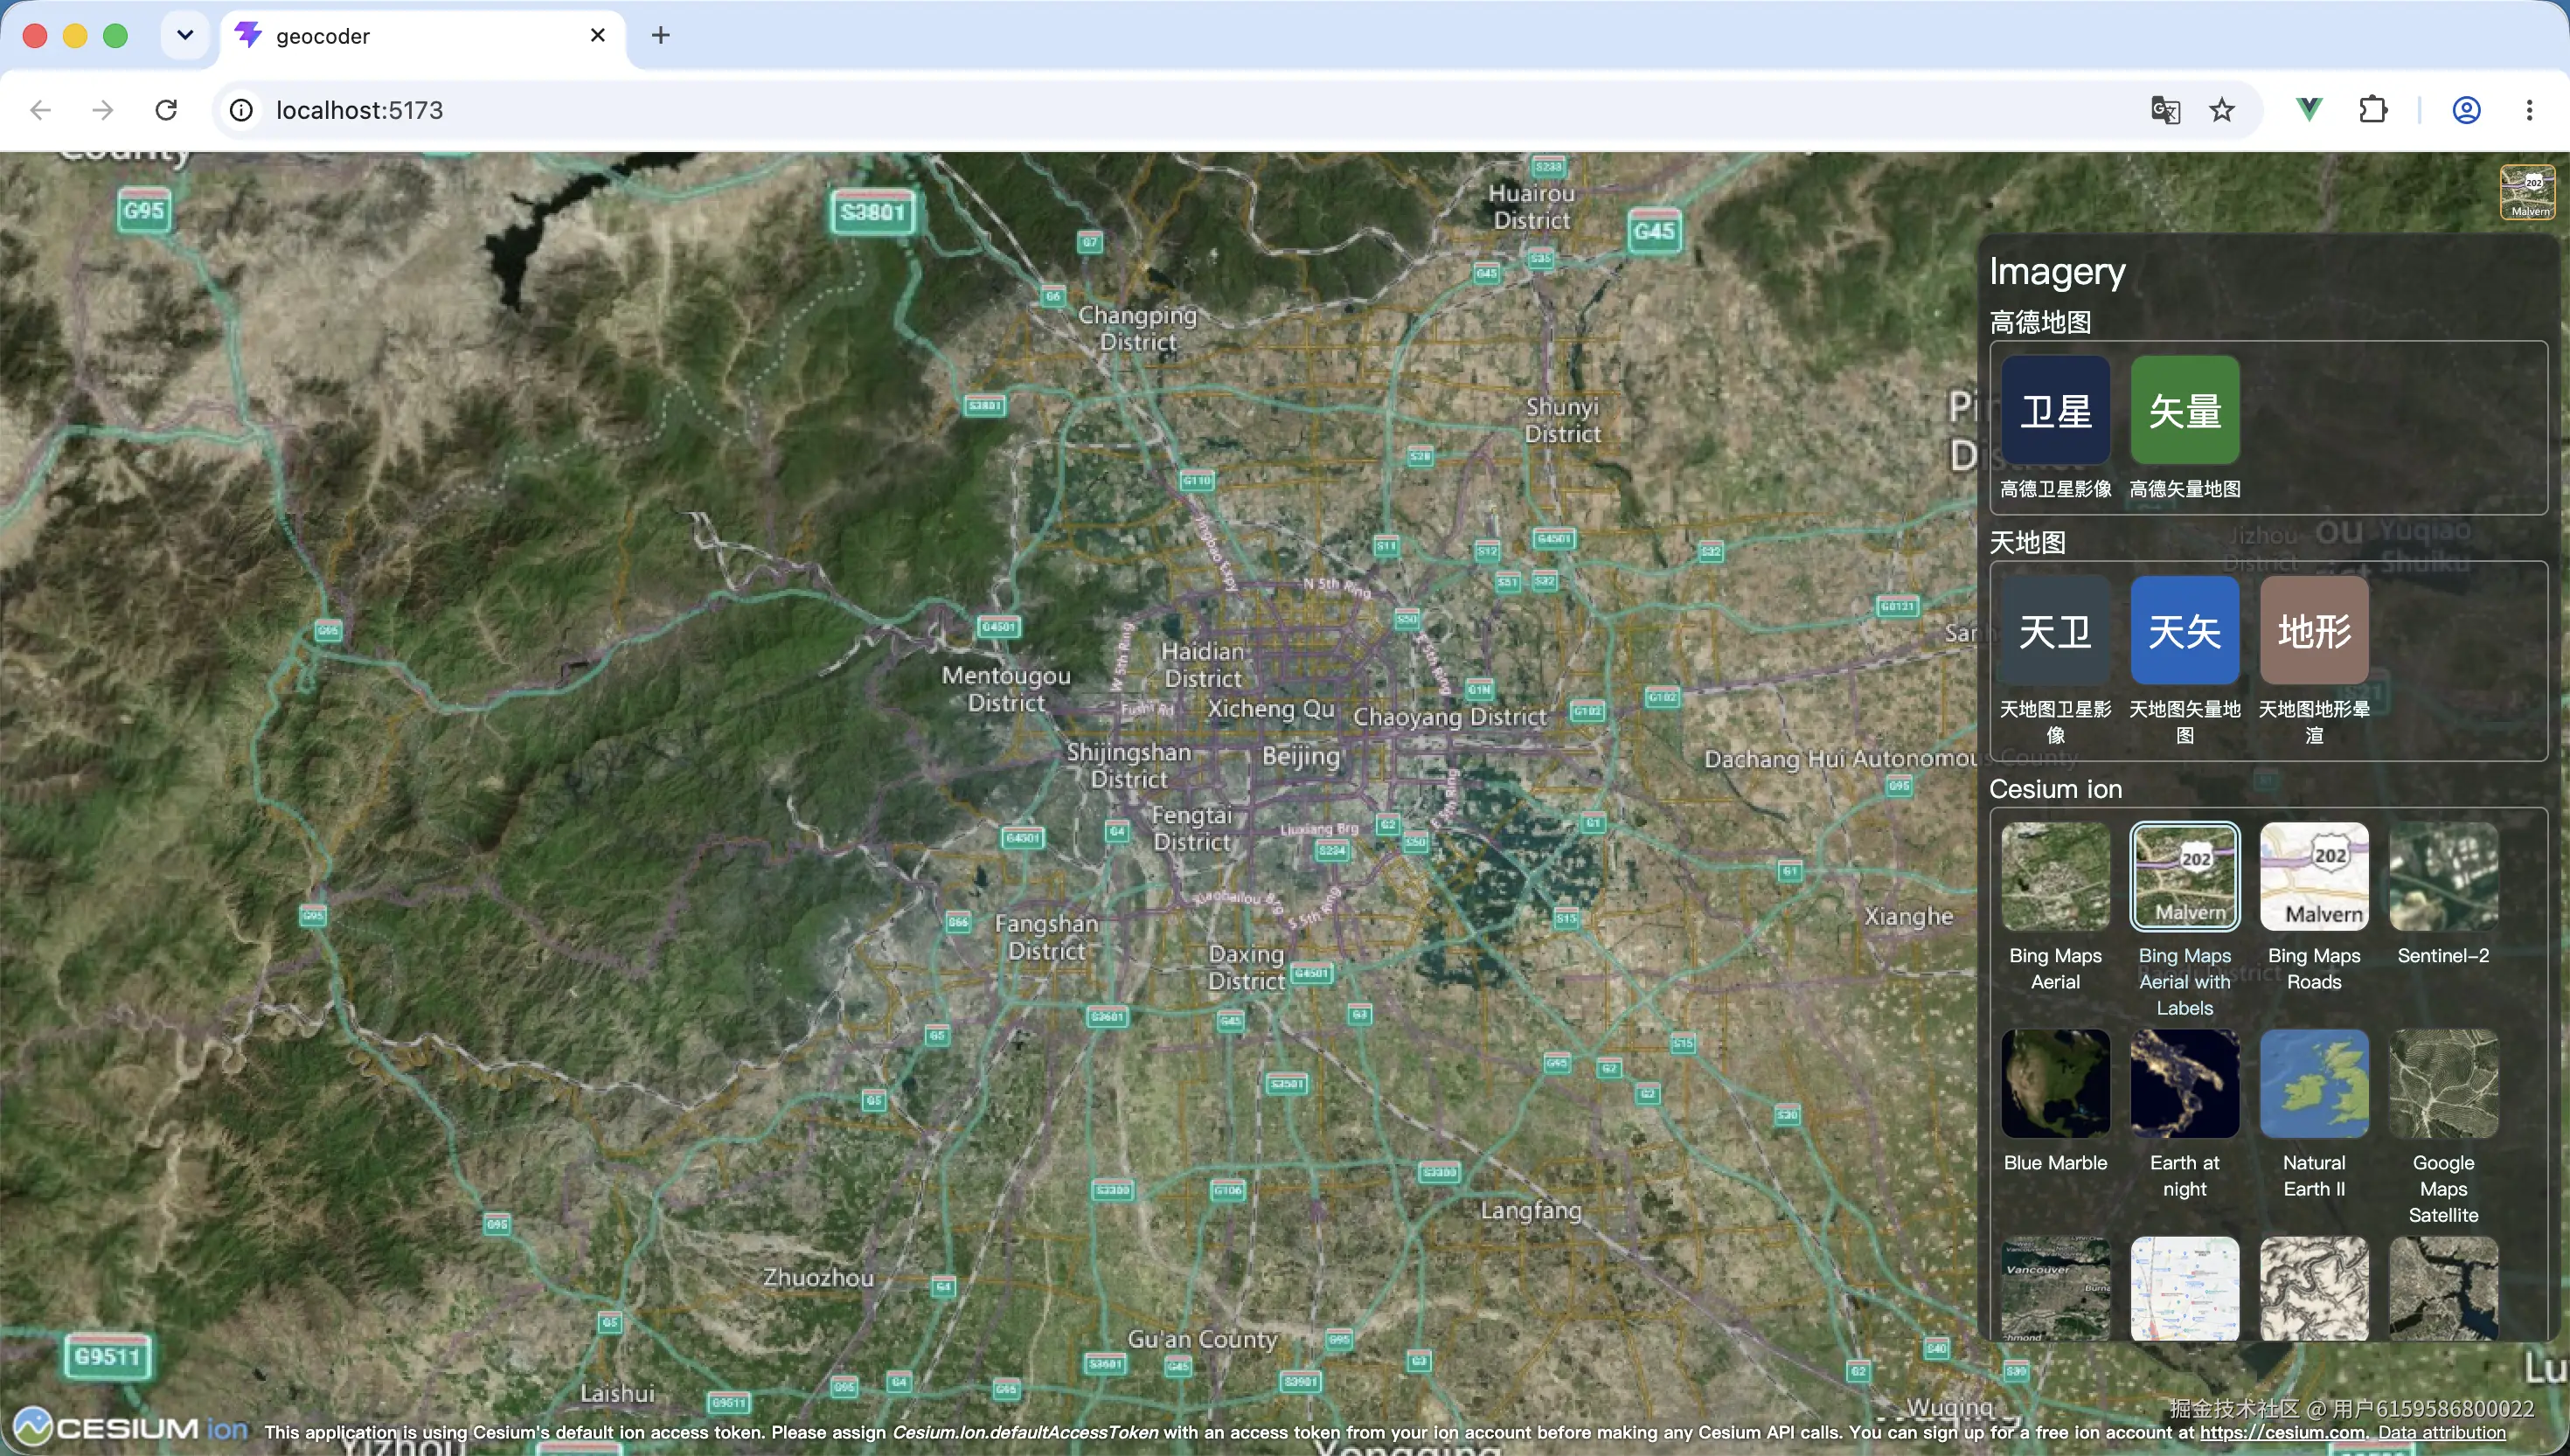Go forward in browser history

(x=103, y=110)
